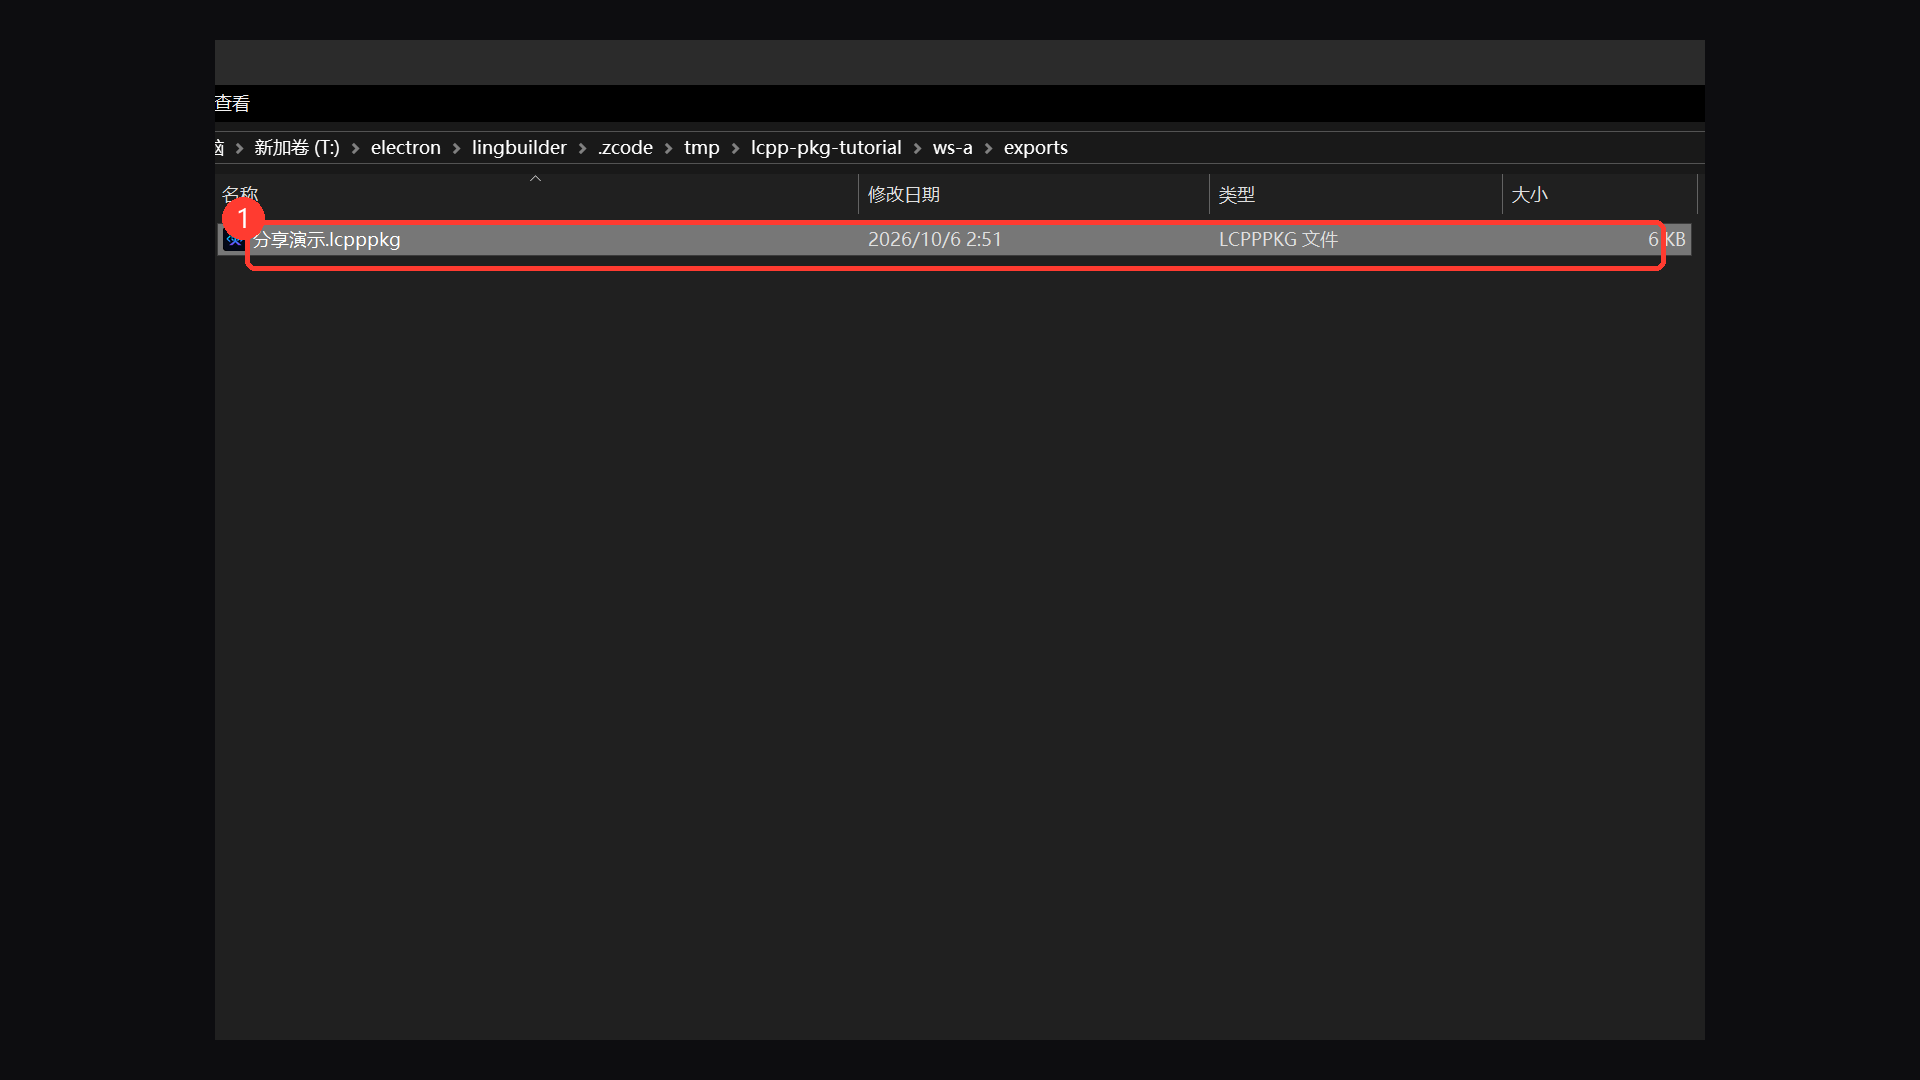Go to lcpp-pkg-tutorial breadcrumb folder
The image size is (1920, 1080).
pyautogui.click(x=826, y=148)
